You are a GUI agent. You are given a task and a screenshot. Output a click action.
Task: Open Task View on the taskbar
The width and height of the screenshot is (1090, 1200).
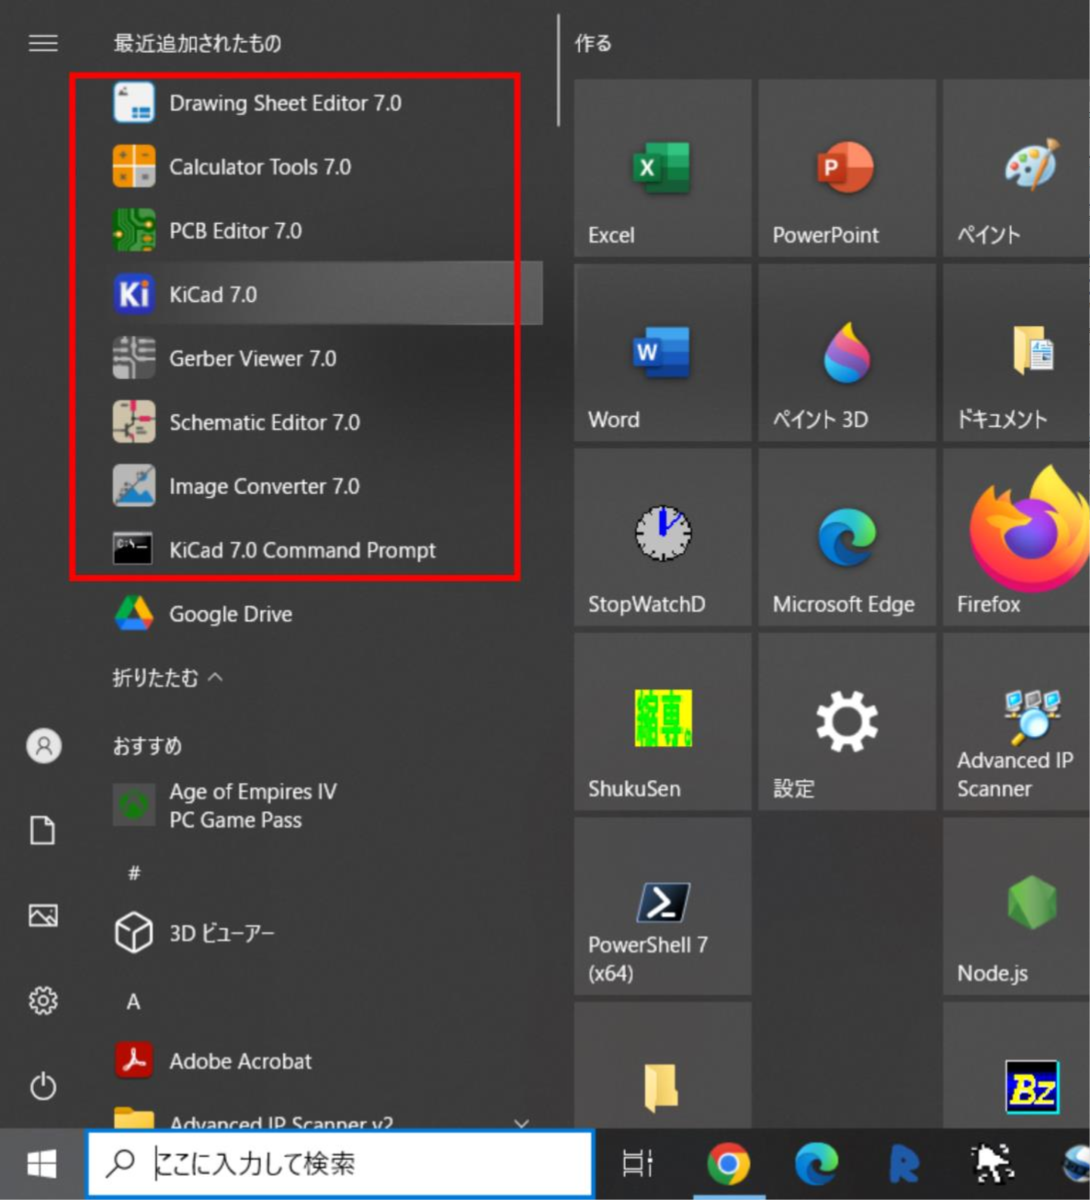(x=636, y=1164)
